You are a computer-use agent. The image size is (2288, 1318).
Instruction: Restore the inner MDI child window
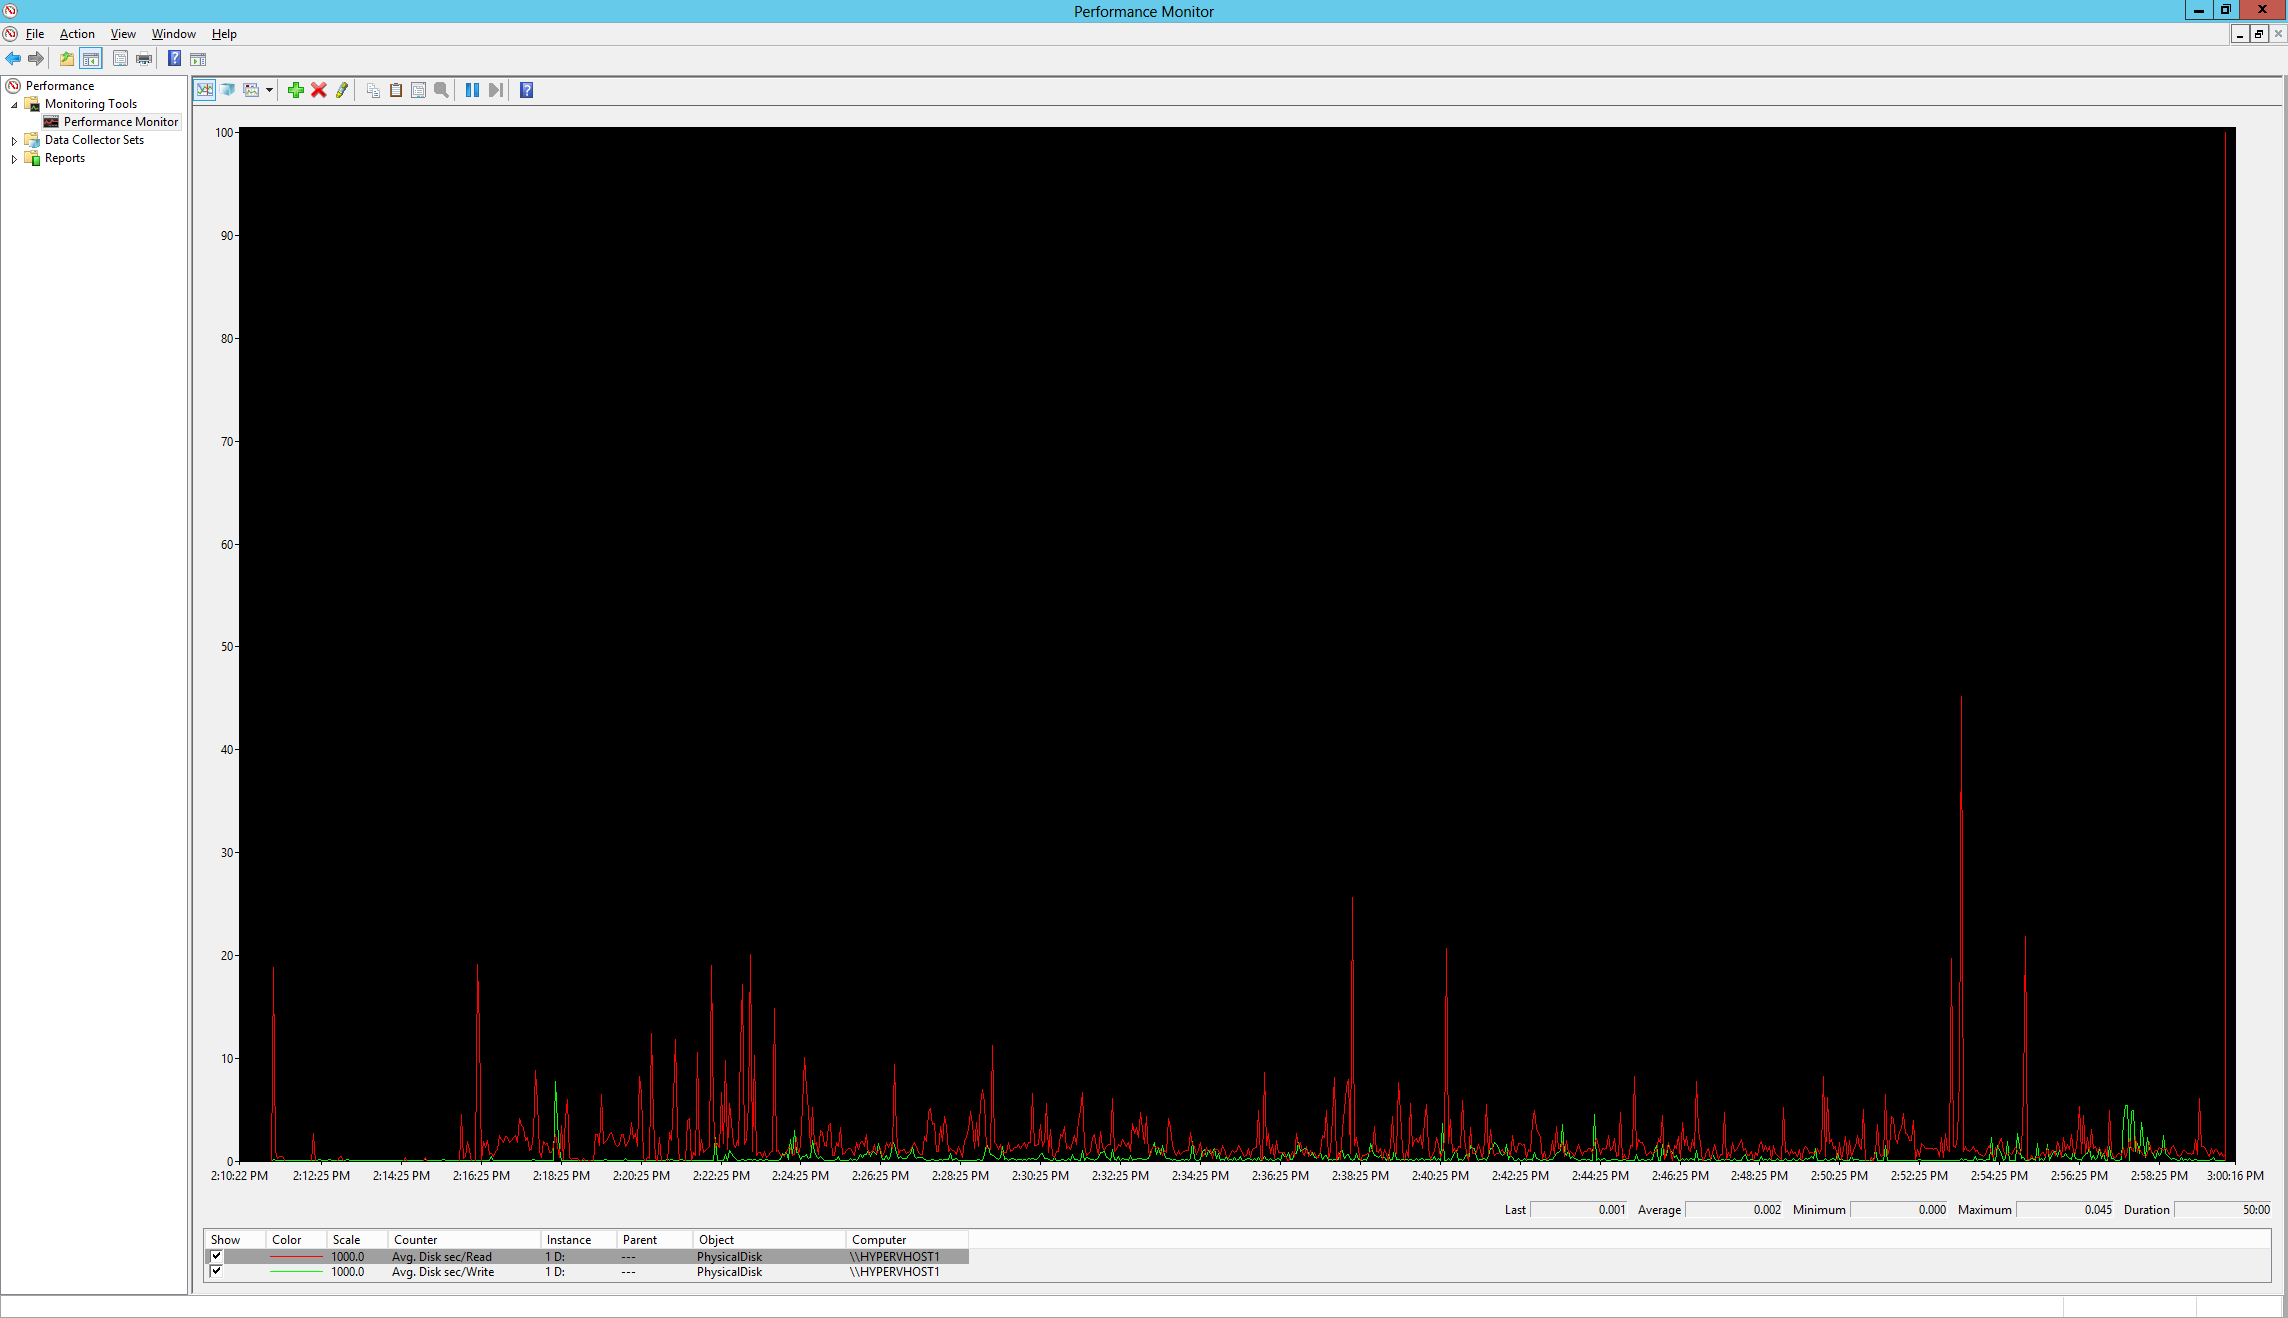click(x=2259, y=34)
